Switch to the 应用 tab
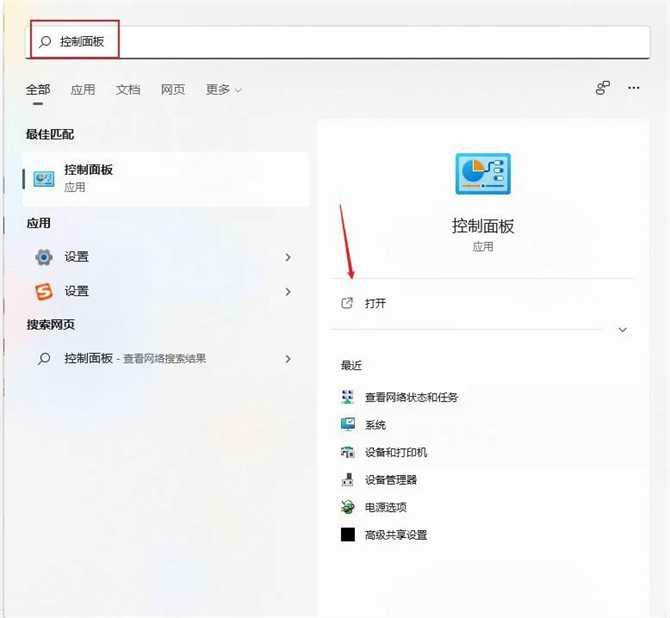The width and height of the screenshot is (670, 618). tap(83, 90)
